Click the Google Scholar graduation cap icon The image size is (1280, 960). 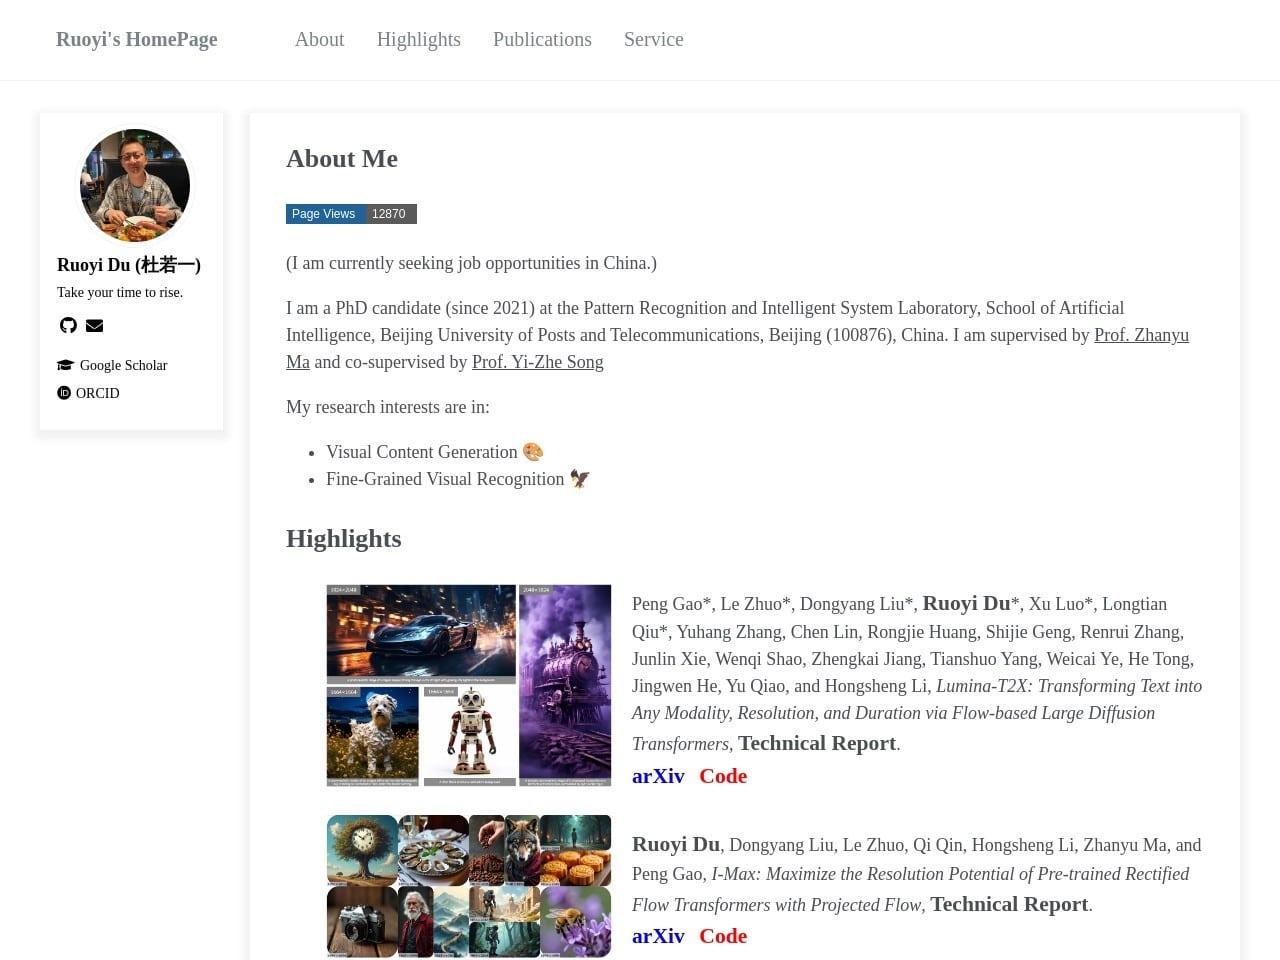66,365
